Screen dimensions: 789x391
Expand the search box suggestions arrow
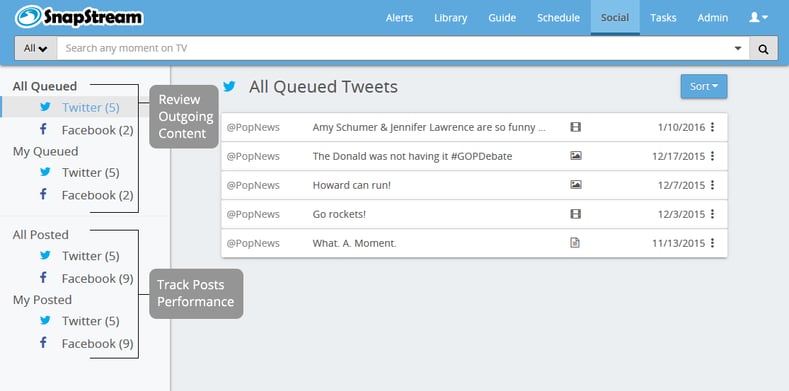coord(738,49)
